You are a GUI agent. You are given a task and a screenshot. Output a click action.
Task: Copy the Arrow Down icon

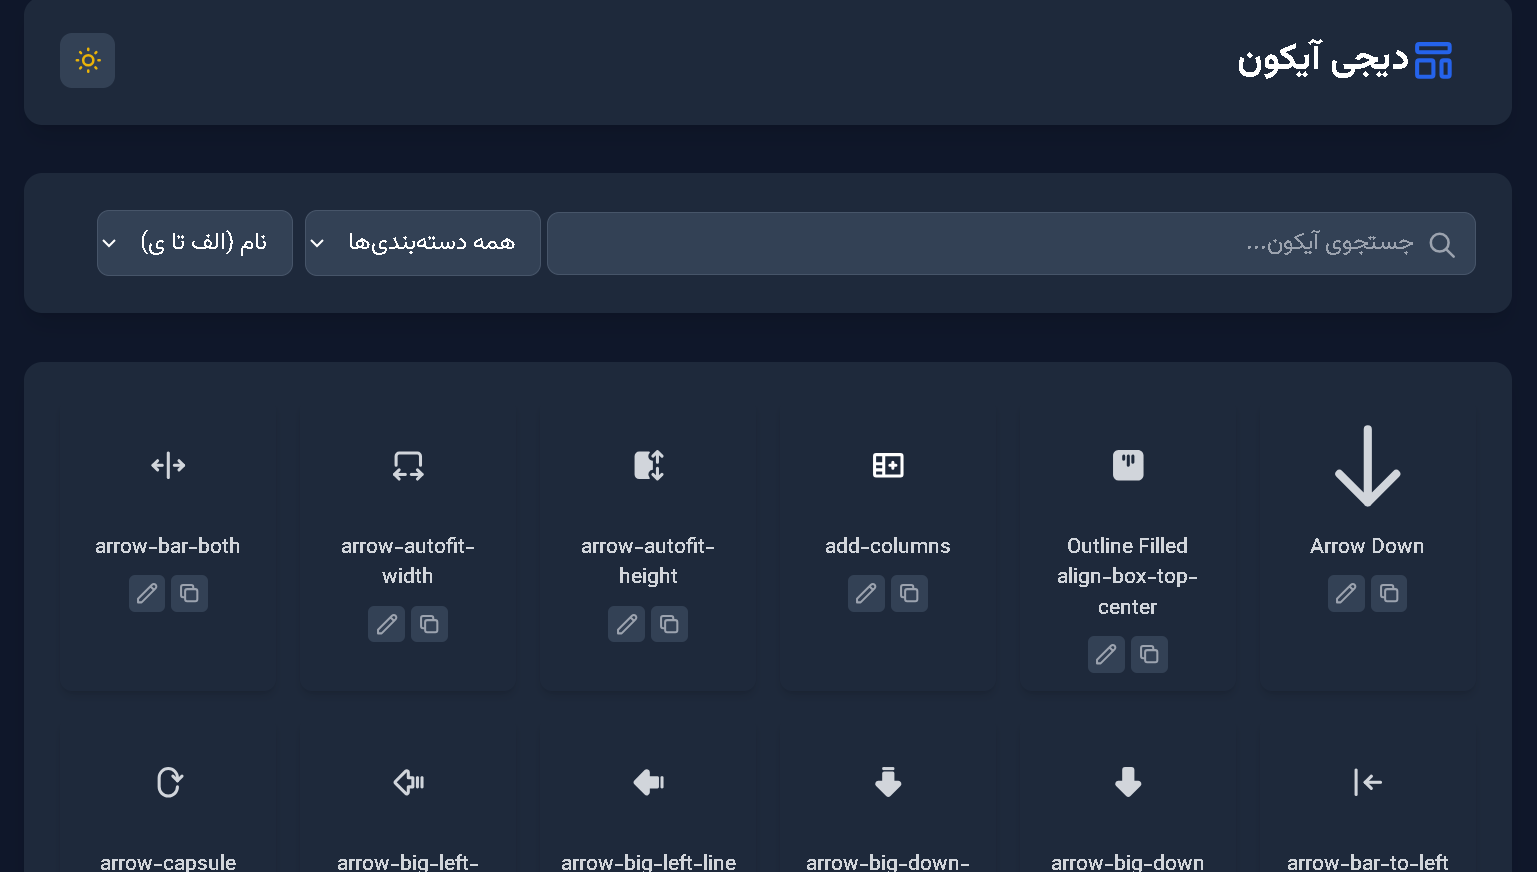(1389, 594)
